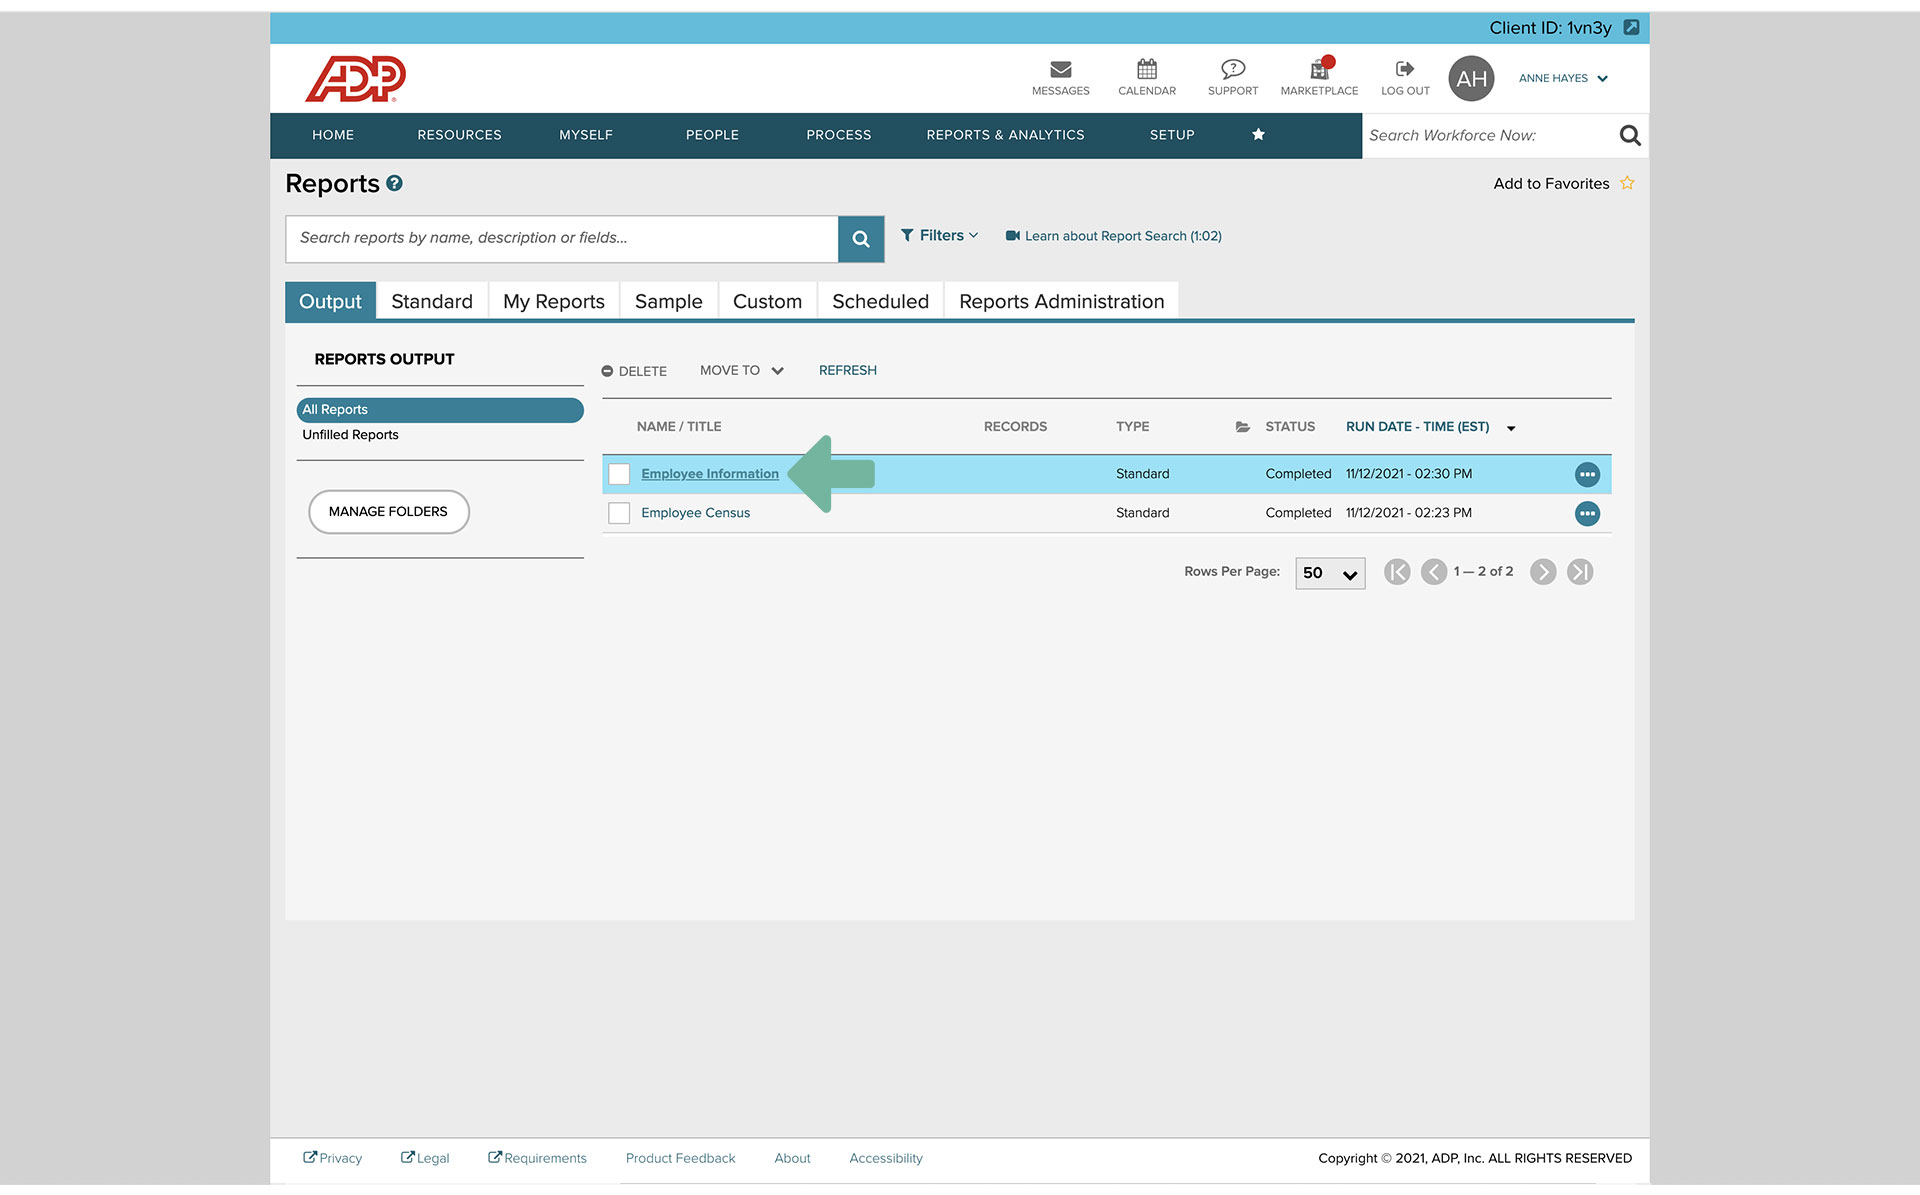
Task: Open the Setup menu
Action: pos(1172,135)
